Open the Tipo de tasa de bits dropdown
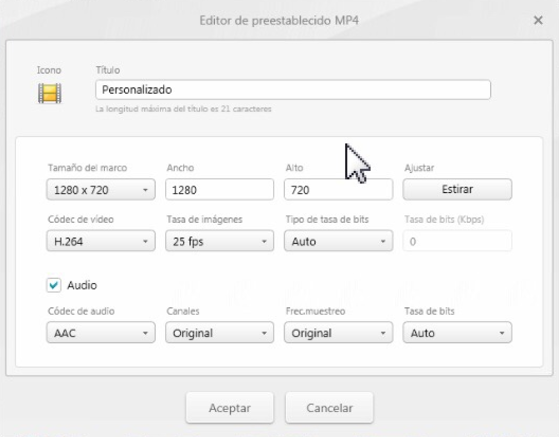Viewport: 559px width, 437px height. pyautogui.click(x=338, y=241)
